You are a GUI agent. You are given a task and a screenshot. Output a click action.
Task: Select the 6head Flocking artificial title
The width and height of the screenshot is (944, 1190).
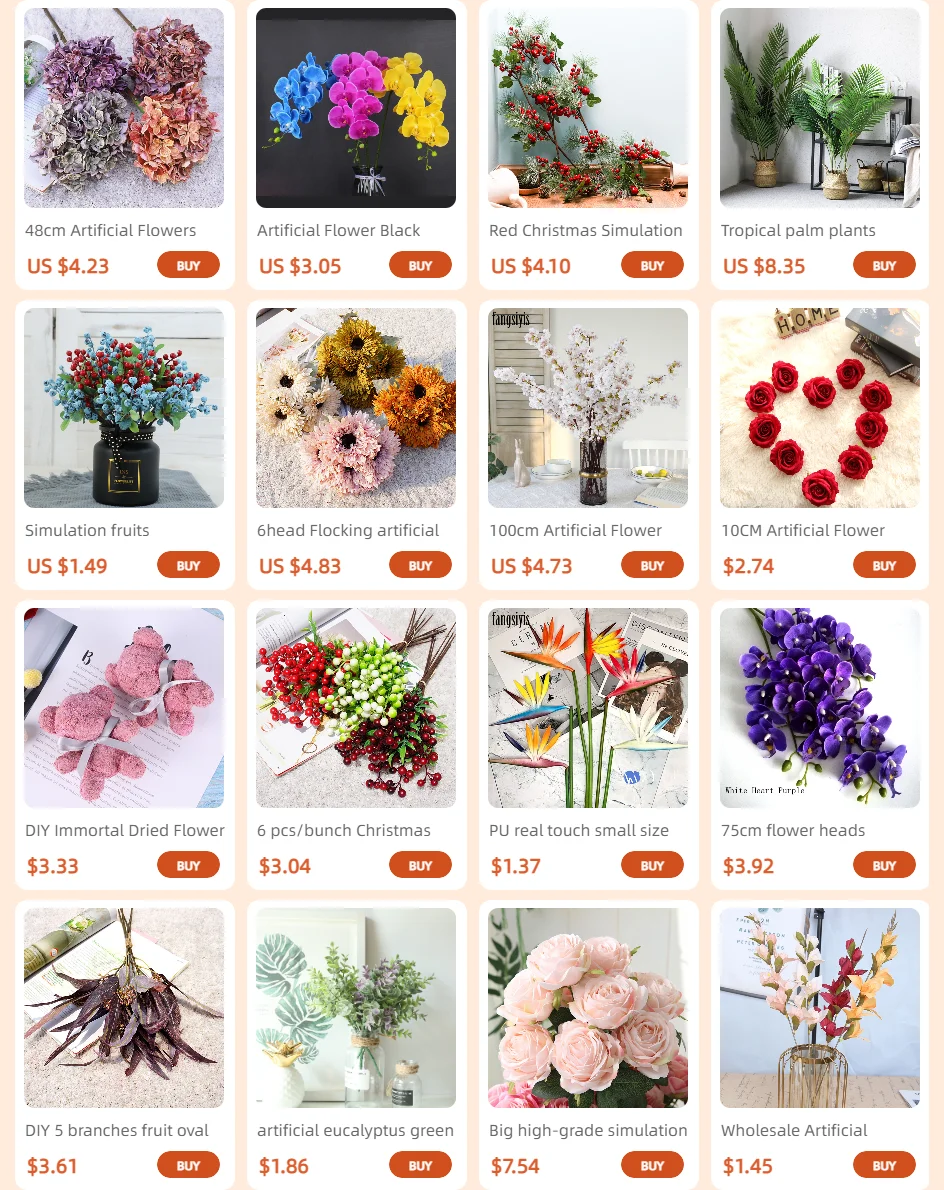tap(348, 530)
